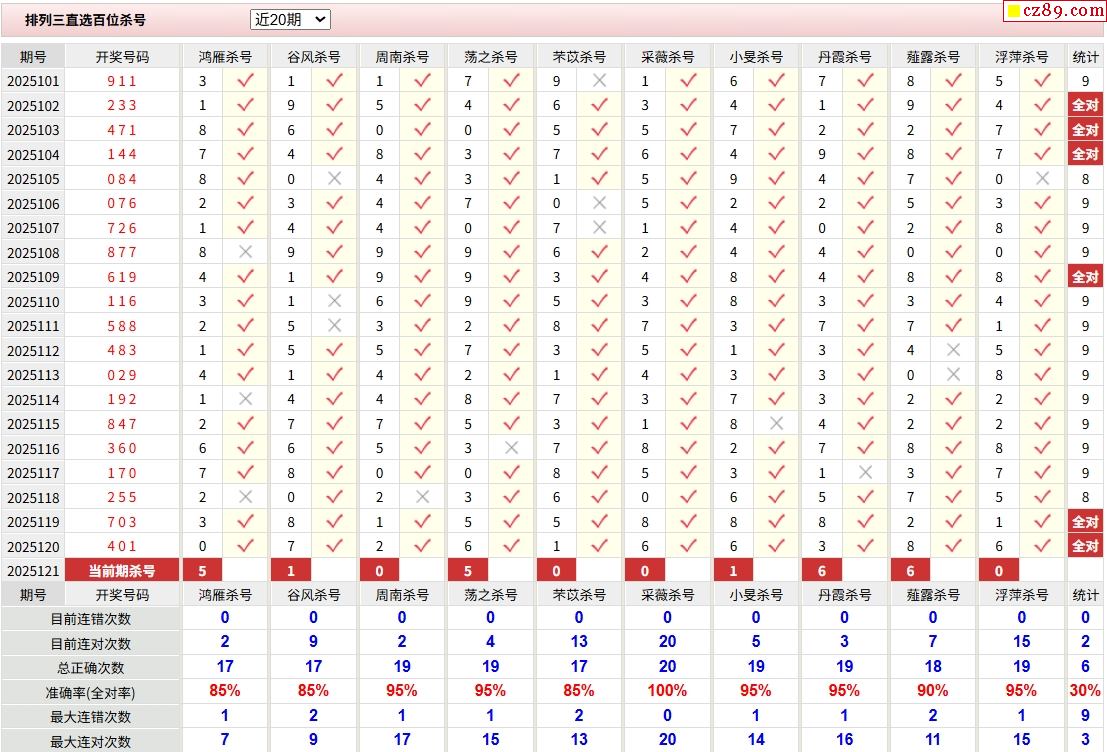Click the X mark for 鸿雁杀号 in row 2025118
The image size is (1107, 752).
pos(246,497)
